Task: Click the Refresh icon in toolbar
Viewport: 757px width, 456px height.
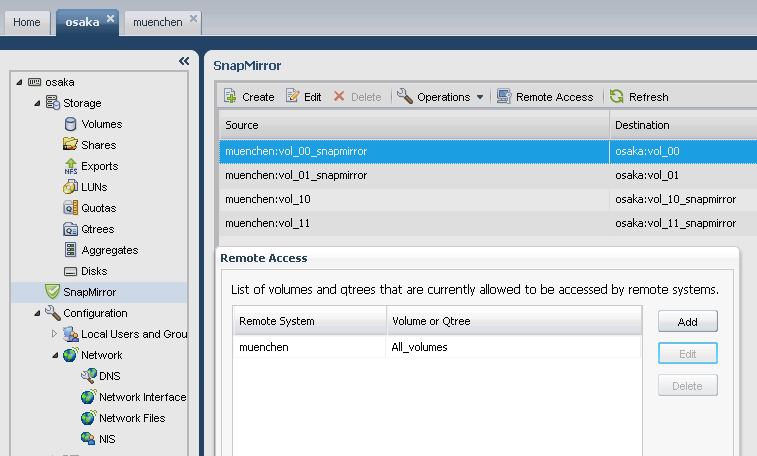Action: pyautogui.click(x=617, y=97)
